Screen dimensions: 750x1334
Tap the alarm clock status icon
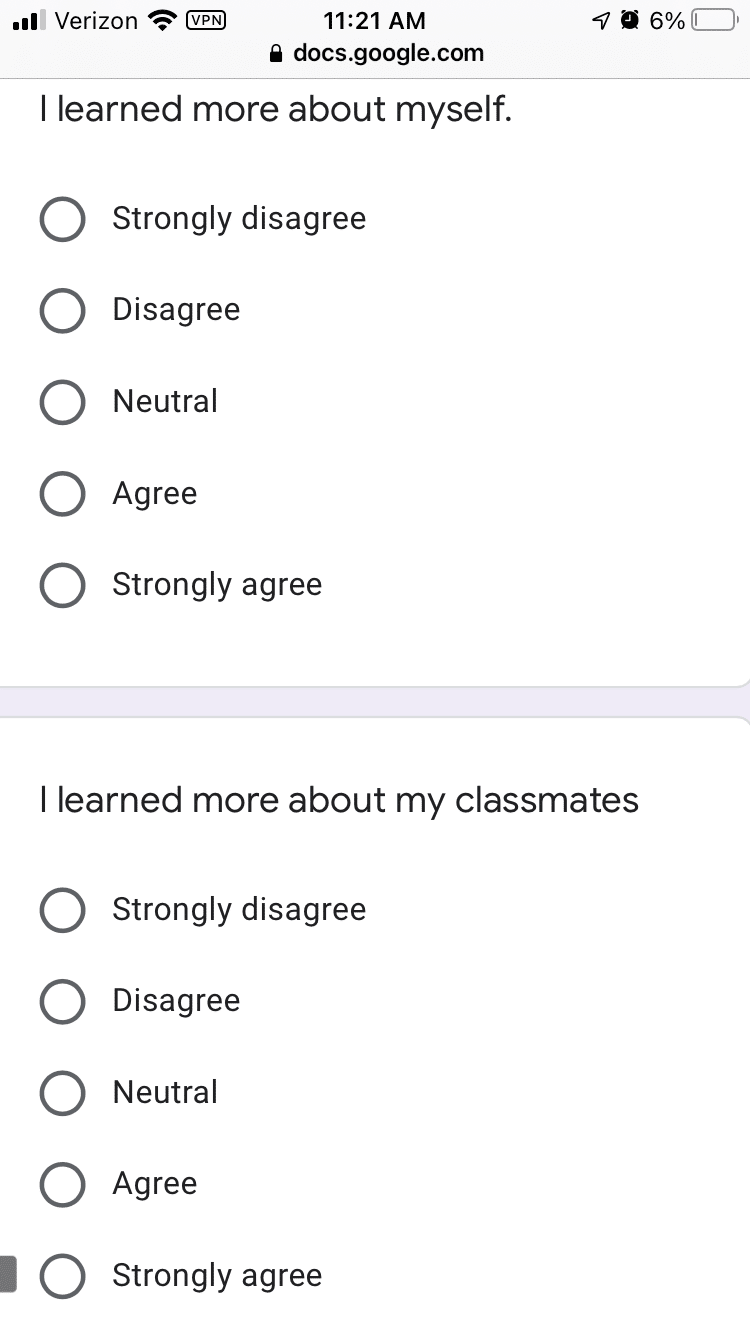pyautogui.click(x=630, y=20)
